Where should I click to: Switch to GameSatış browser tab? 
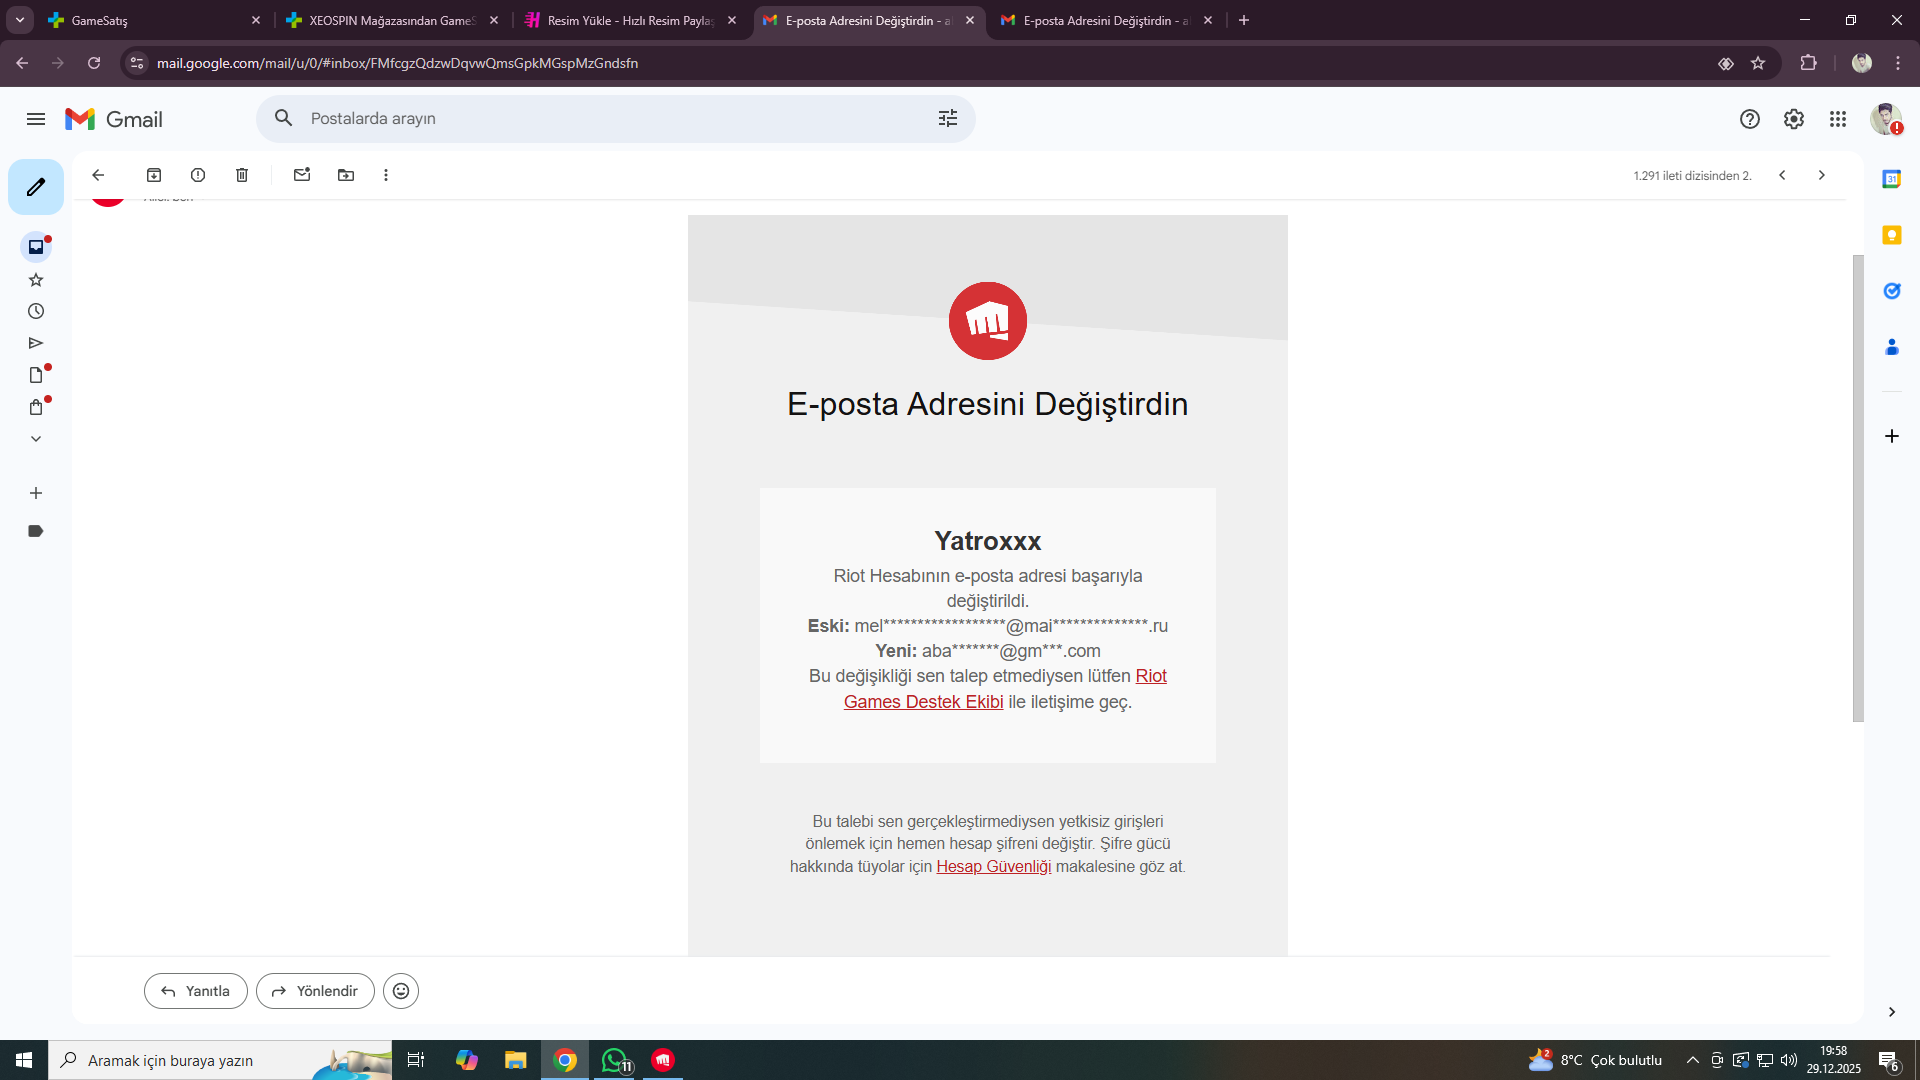click(154, 20)
